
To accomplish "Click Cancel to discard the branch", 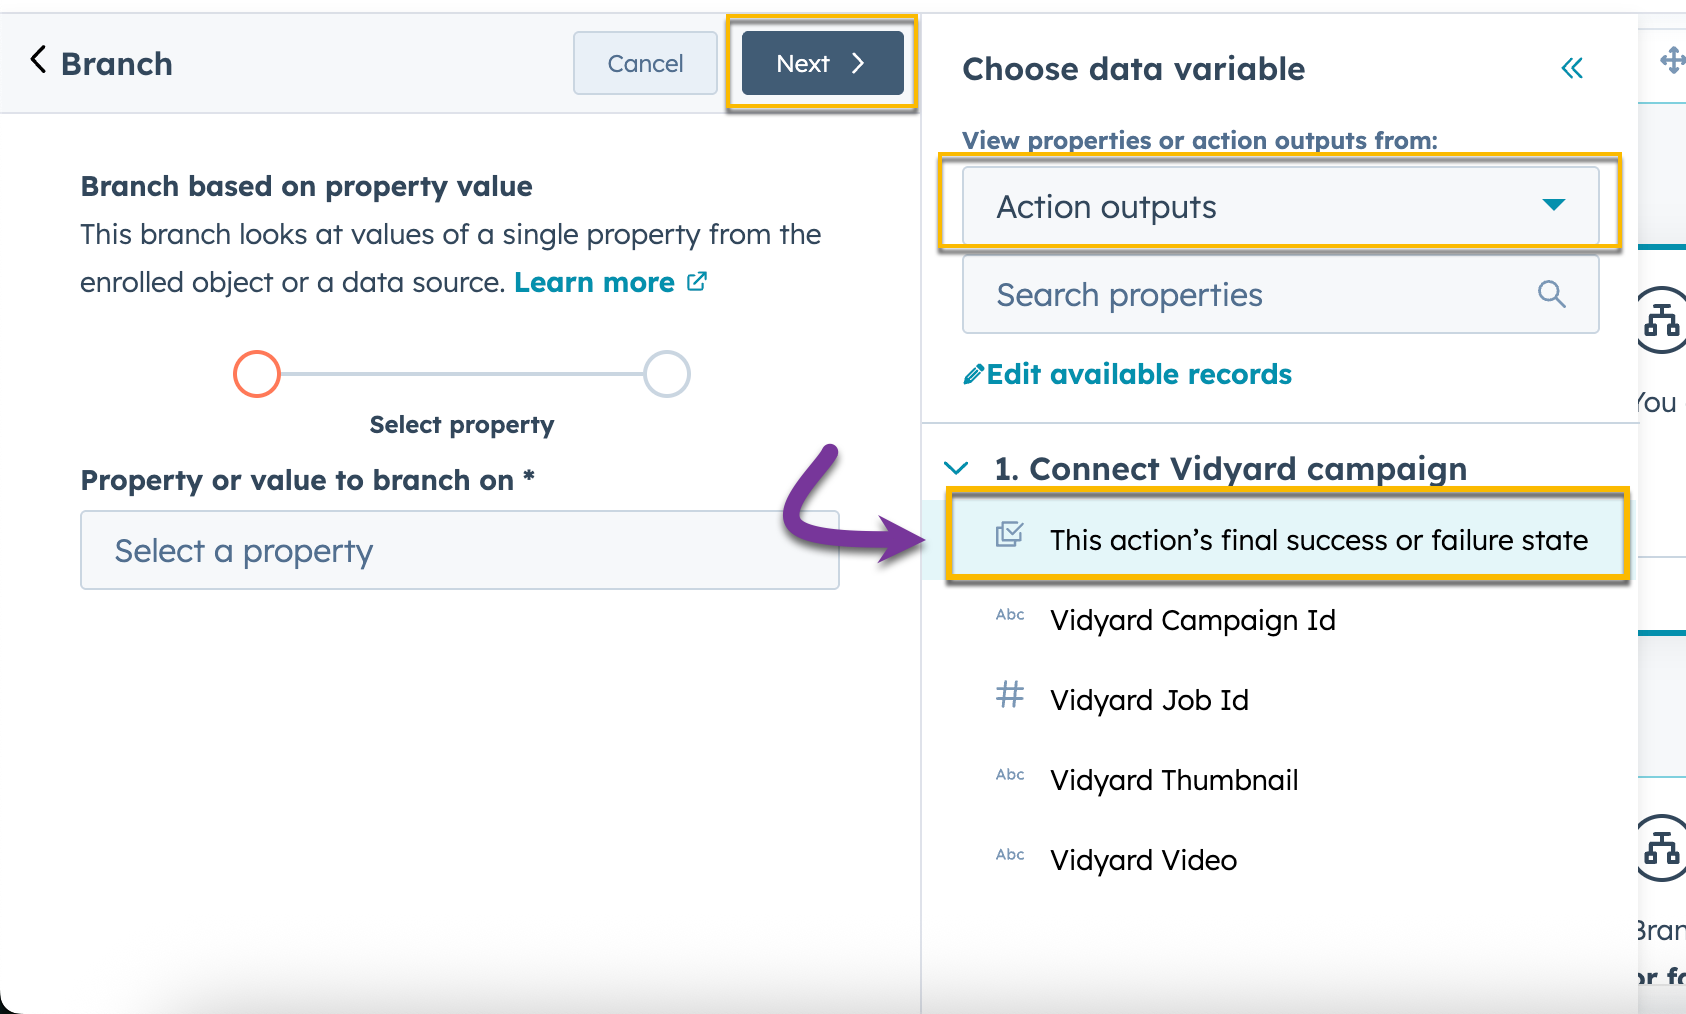I will pos(644,62).
